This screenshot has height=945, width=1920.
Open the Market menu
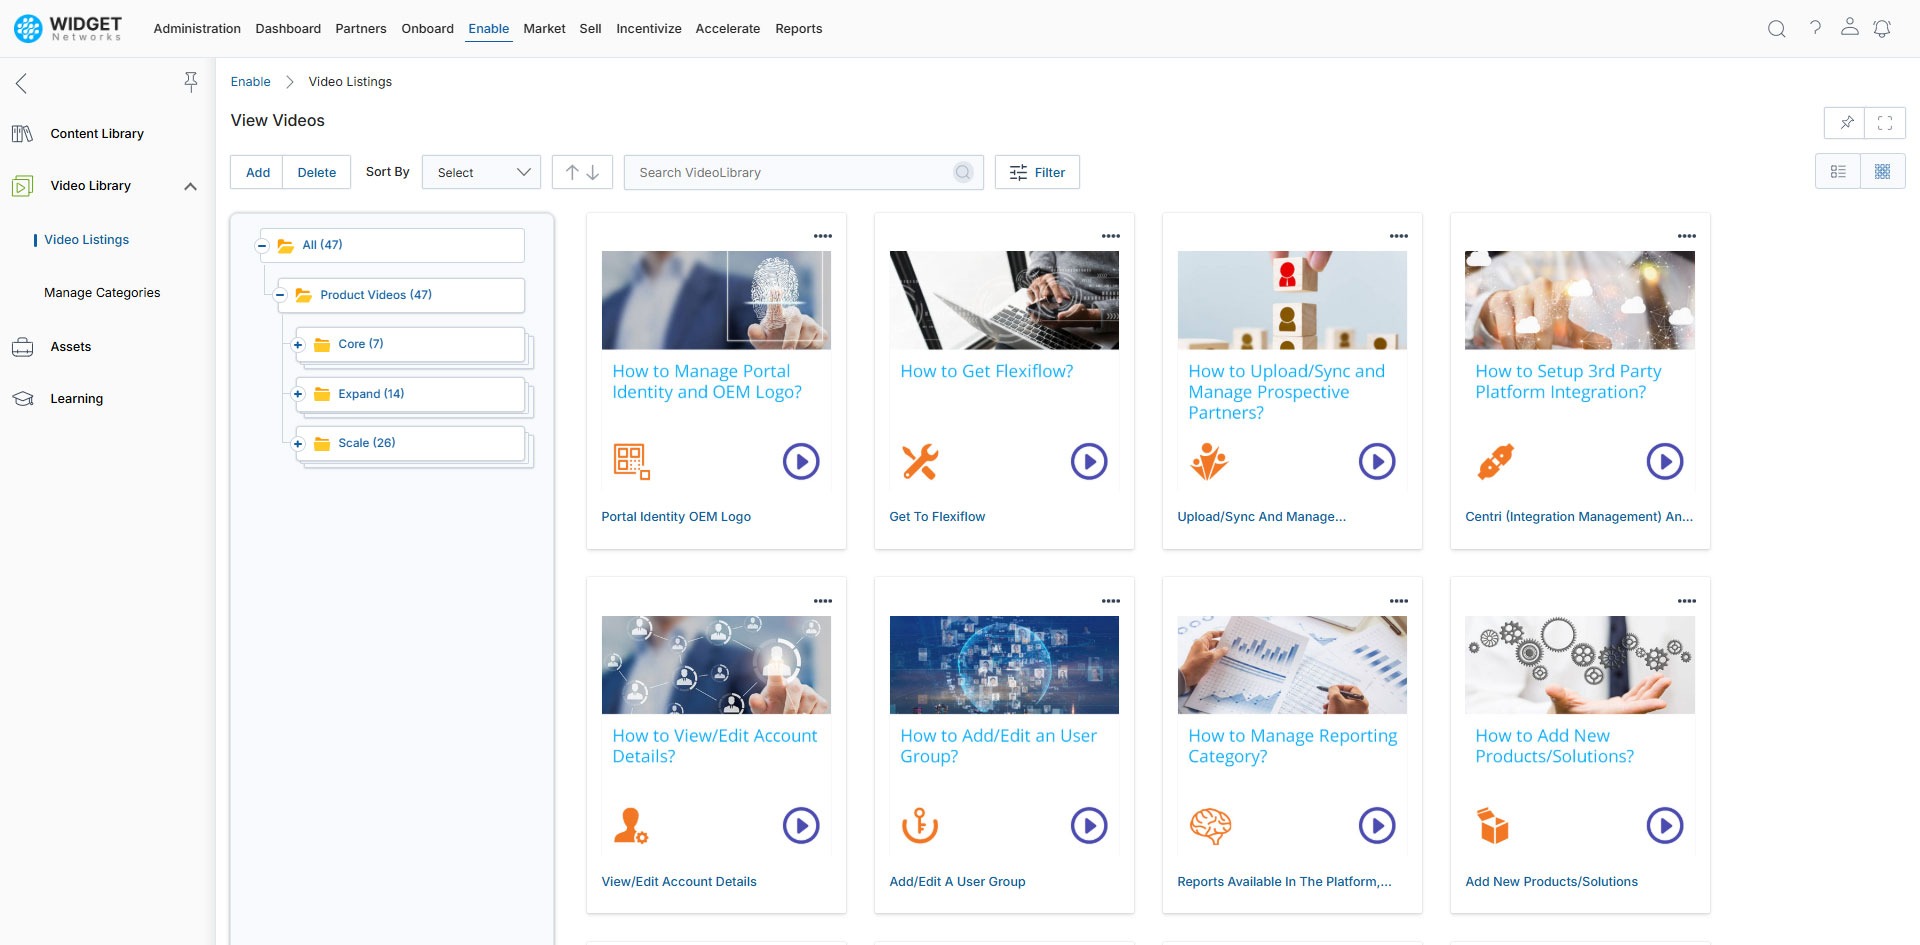coord(544,29)
